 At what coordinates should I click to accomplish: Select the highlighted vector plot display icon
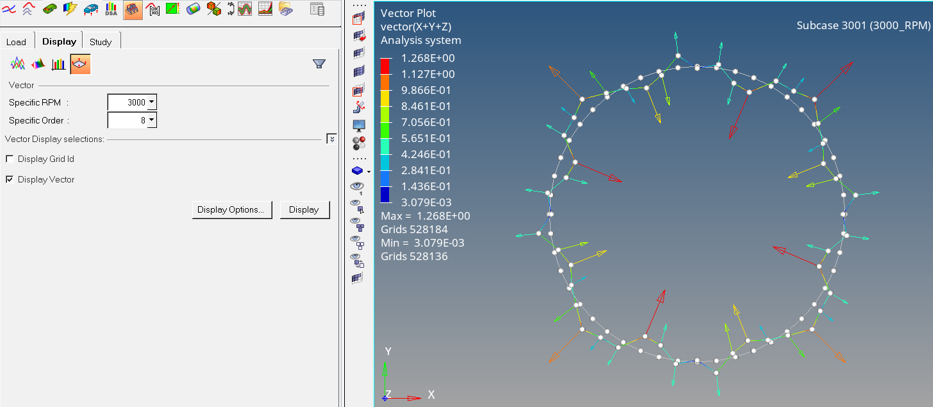[80, 64]
